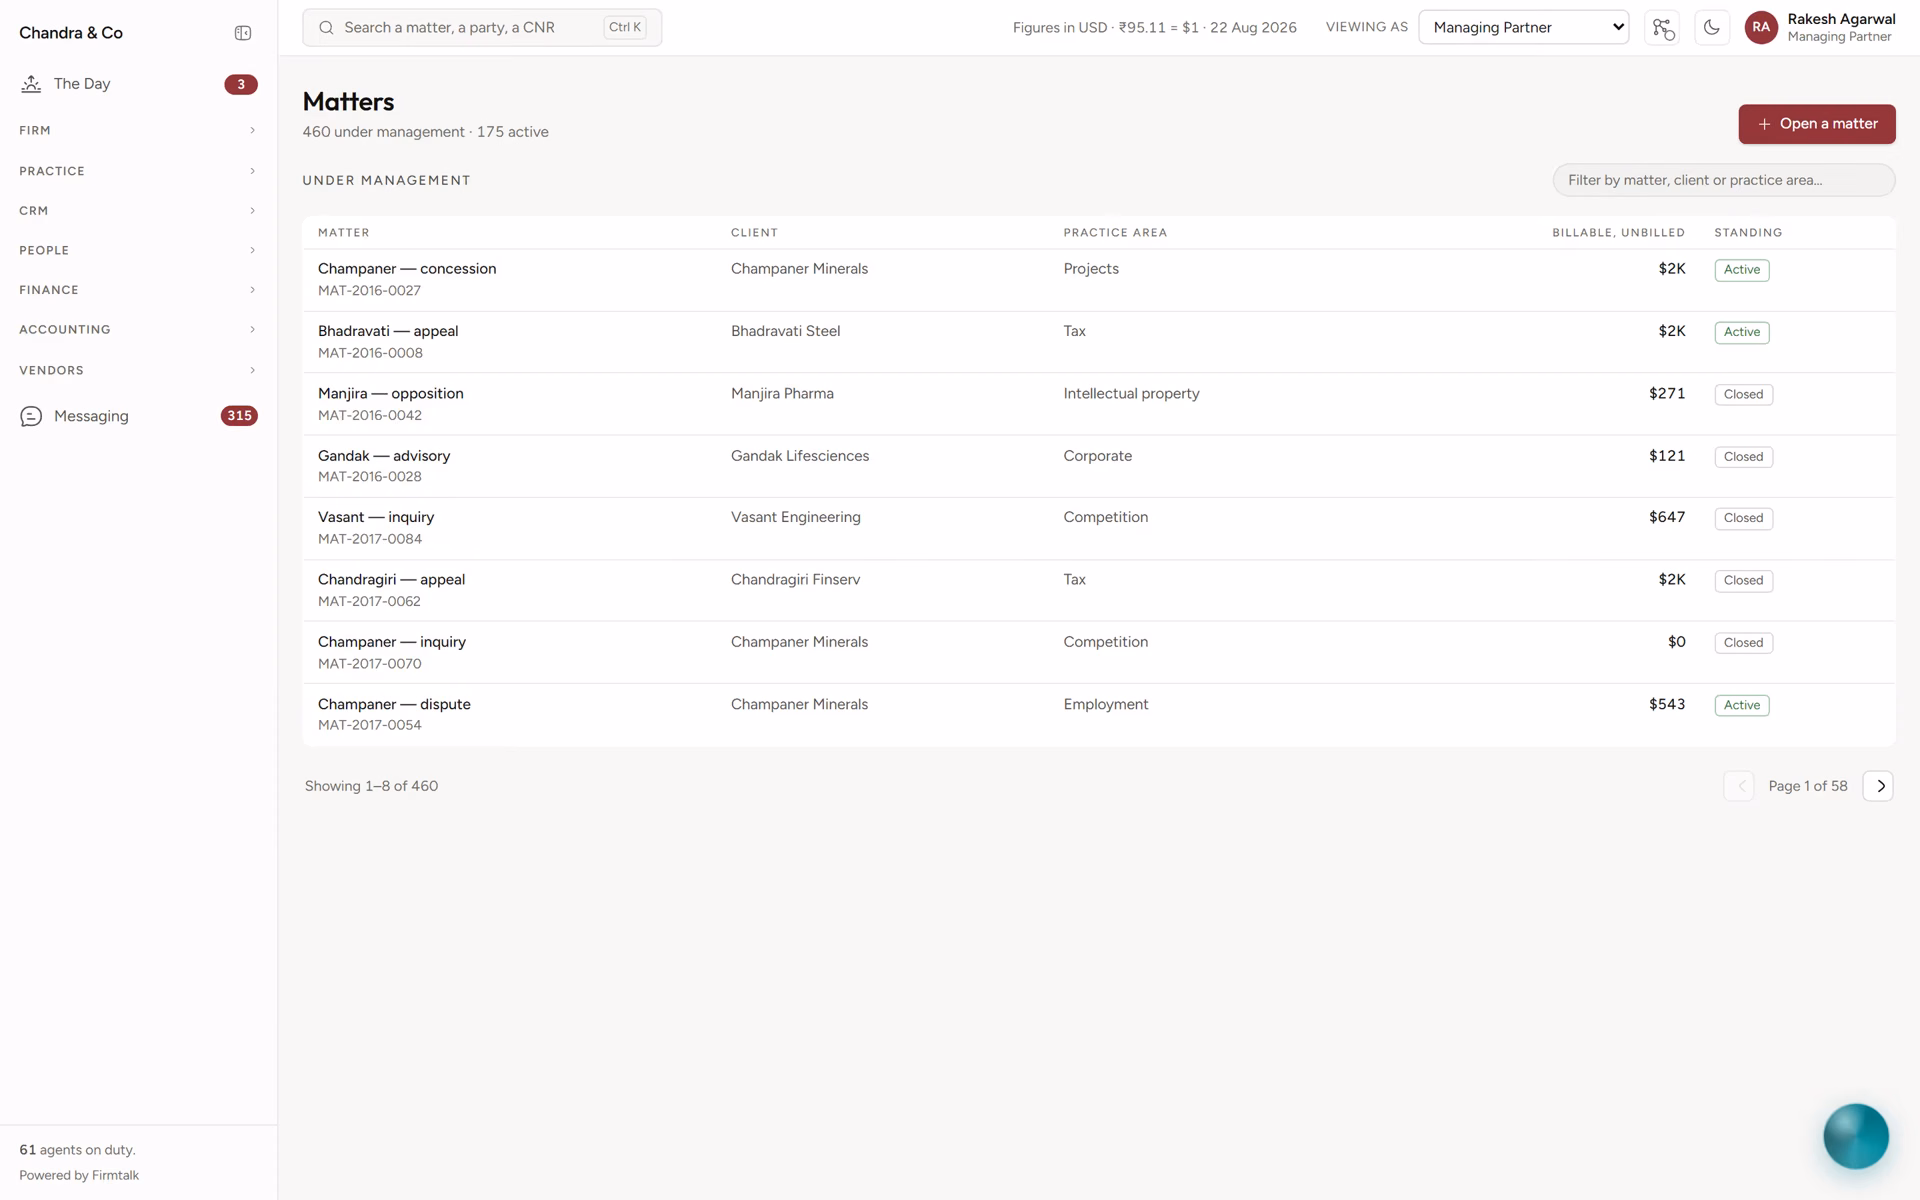Image resolution: width=1920 pixels, height=1200 pixels.
Task: Expand the FINANCE sidebar section
Action: coord(138,290)
